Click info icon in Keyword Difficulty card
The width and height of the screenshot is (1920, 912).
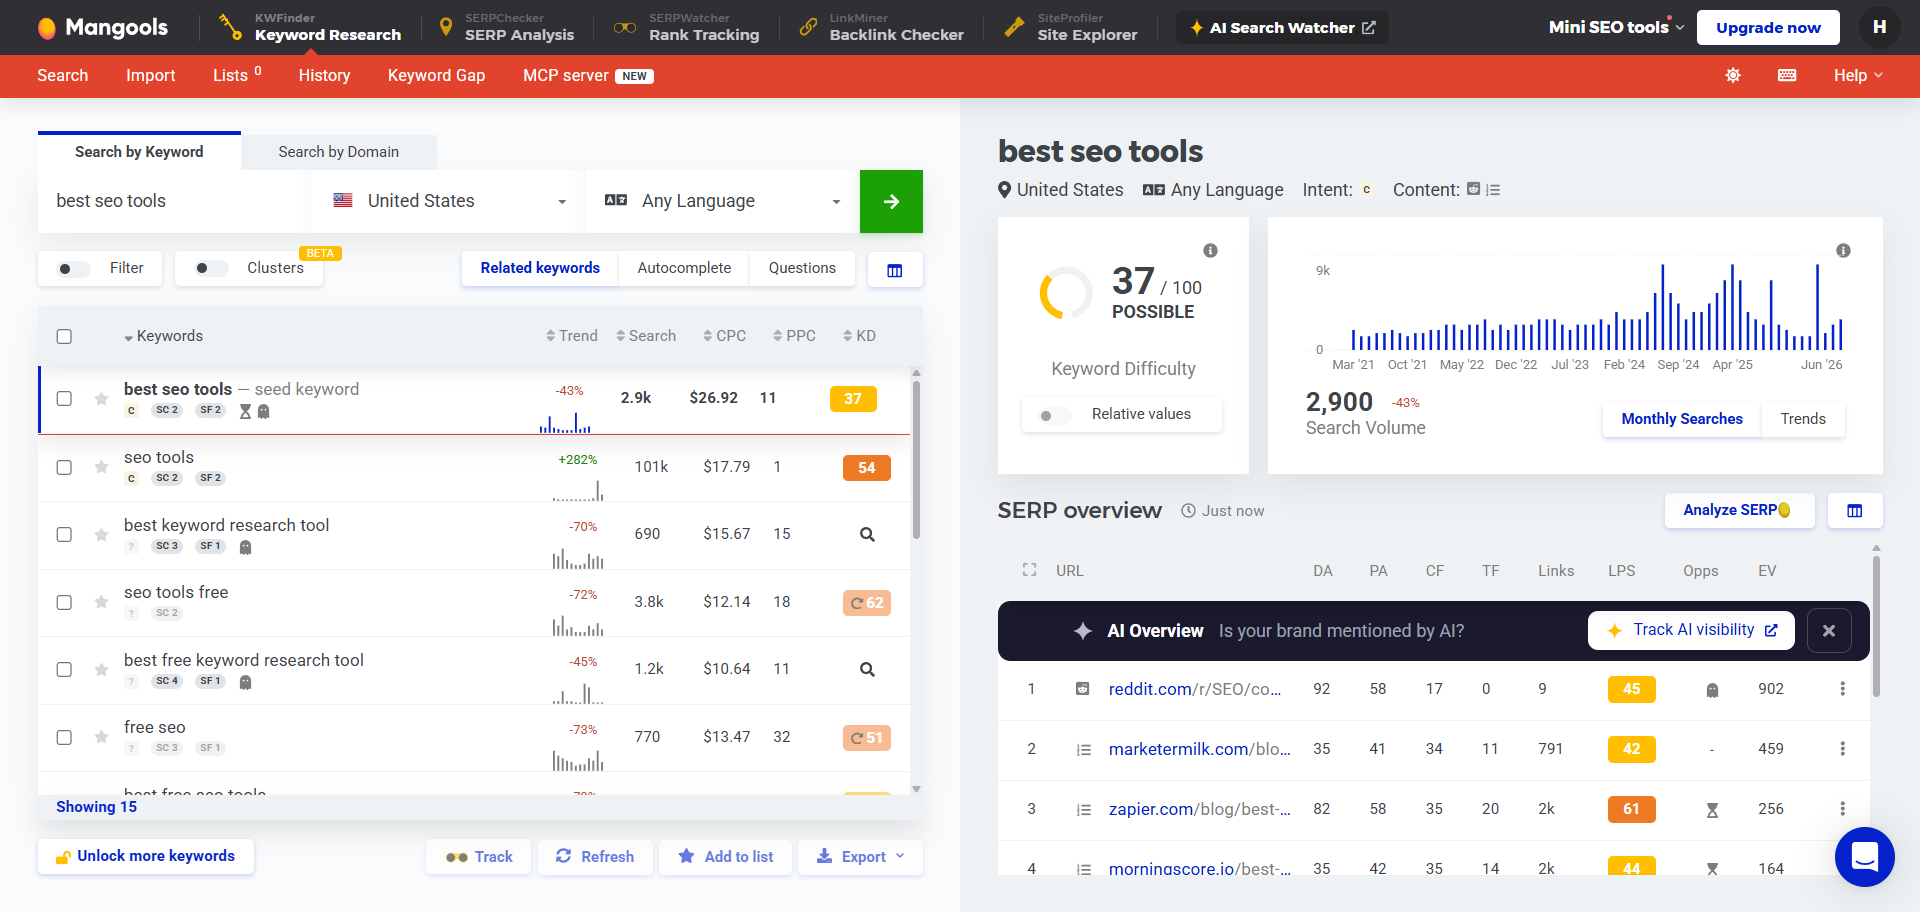tap(1210, 251)
